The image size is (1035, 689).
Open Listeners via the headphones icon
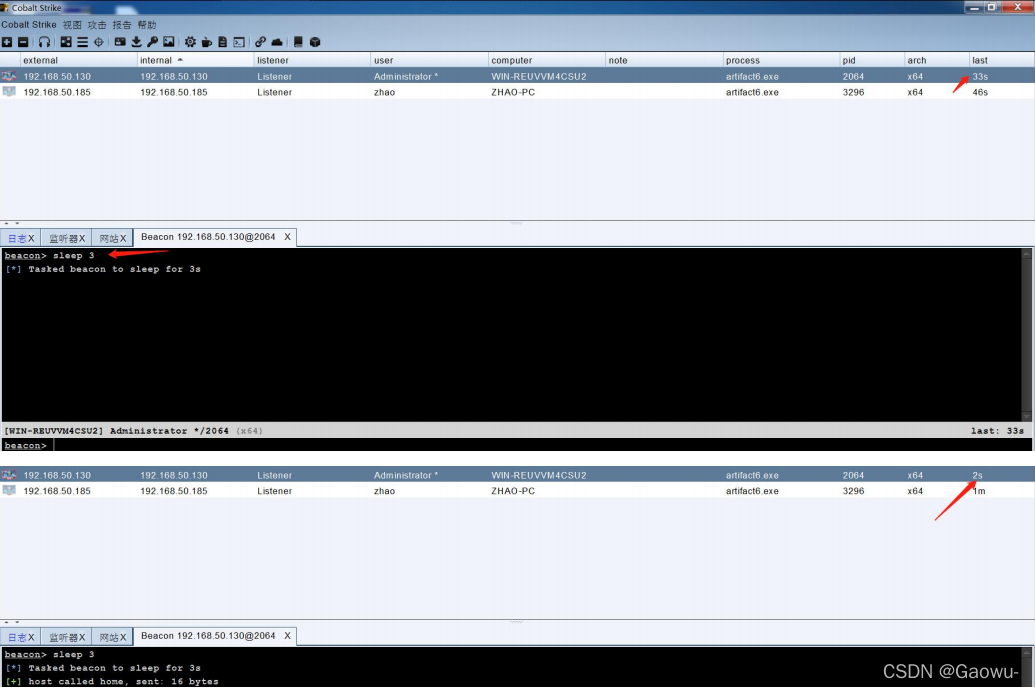coord(44,42)
